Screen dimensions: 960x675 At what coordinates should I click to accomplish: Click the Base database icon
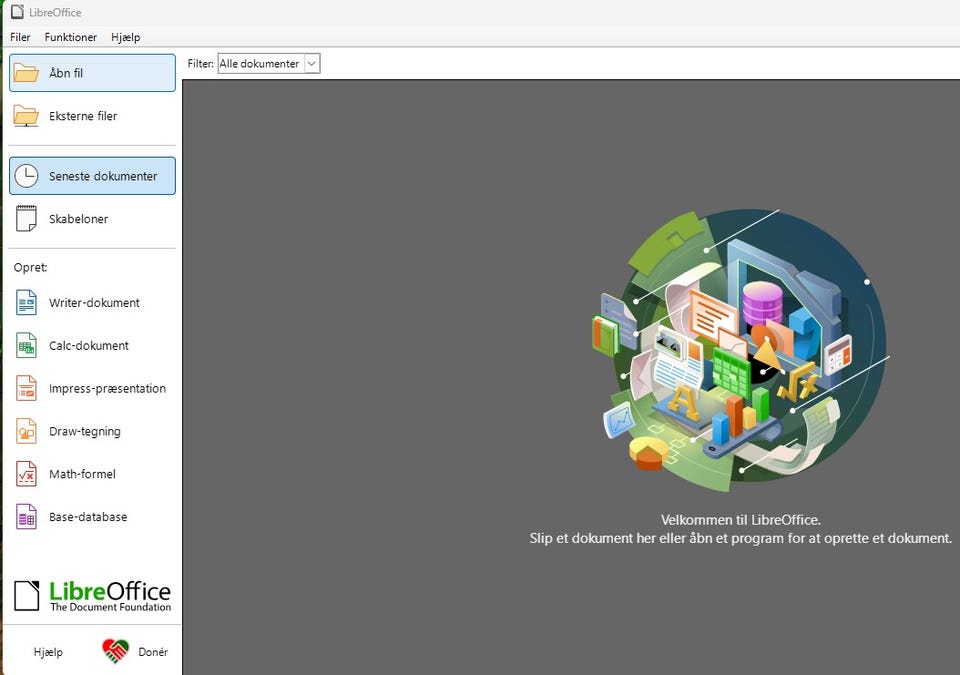pyautogui.click(x=26, y=518)
